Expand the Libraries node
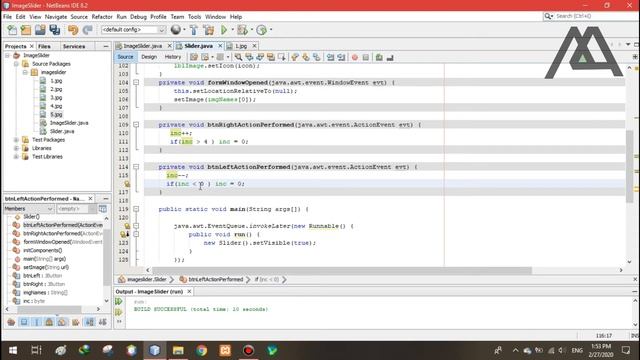640x360 pixels. click(x=16, y=149)
